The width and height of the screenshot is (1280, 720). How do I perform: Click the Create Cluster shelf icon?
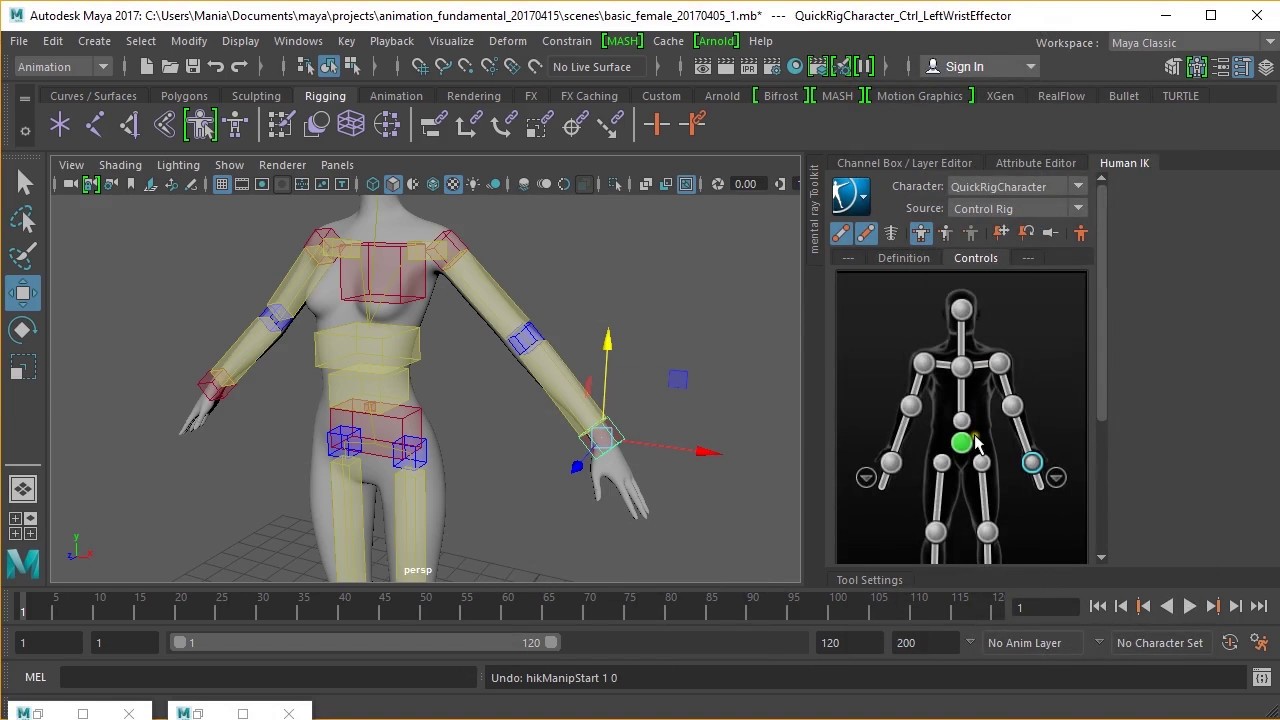point(387,125)
